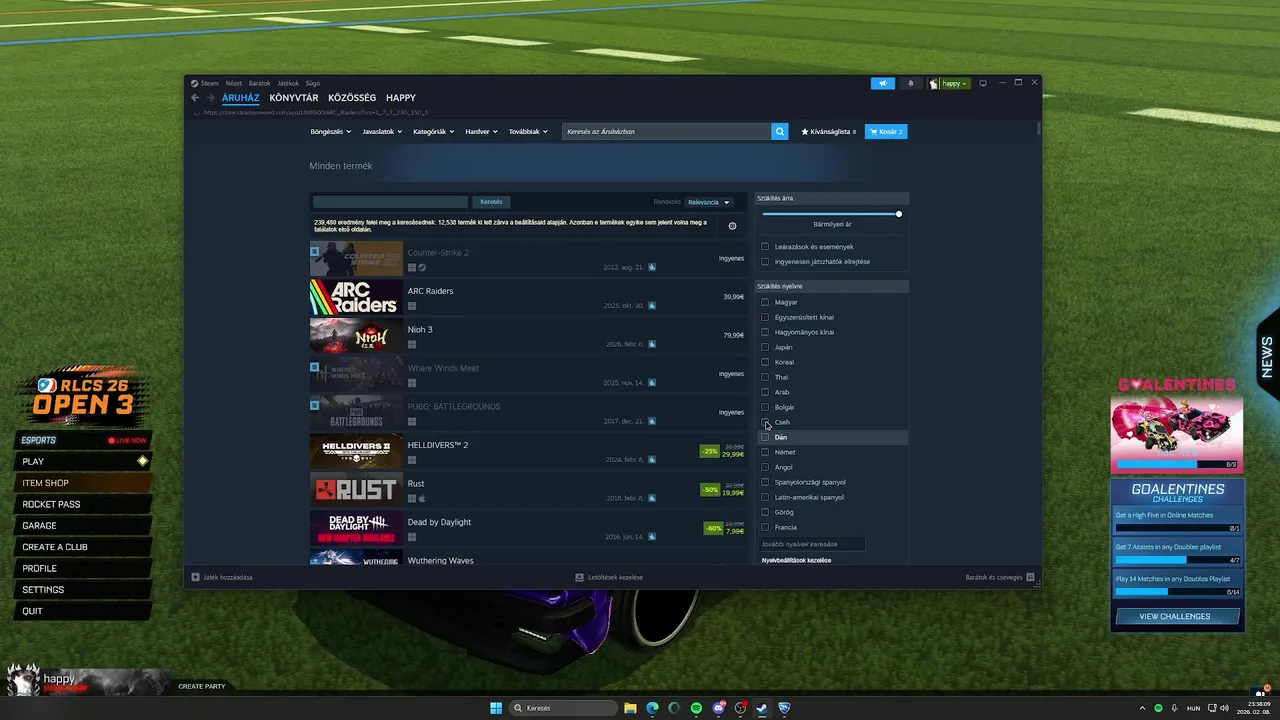Screen dimensions: 1280x720
Task: Click the Big Picture mode monitor icon
Action: pos(983,83)
